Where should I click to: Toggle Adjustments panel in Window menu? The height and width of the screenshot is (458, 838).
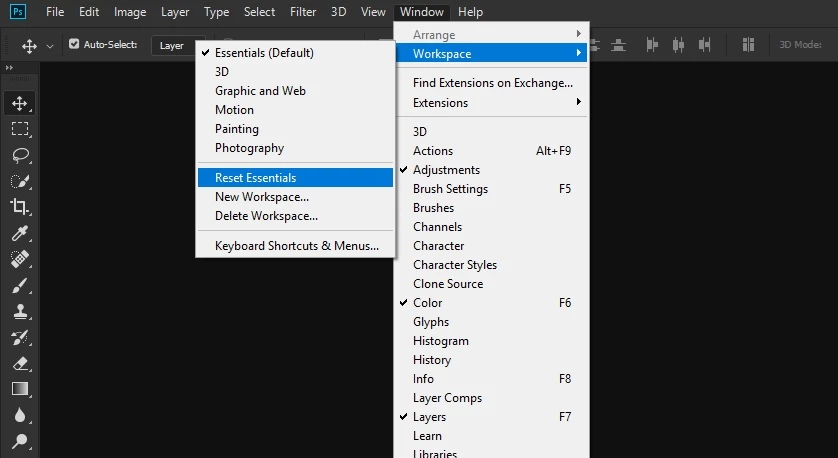[491, 170]
